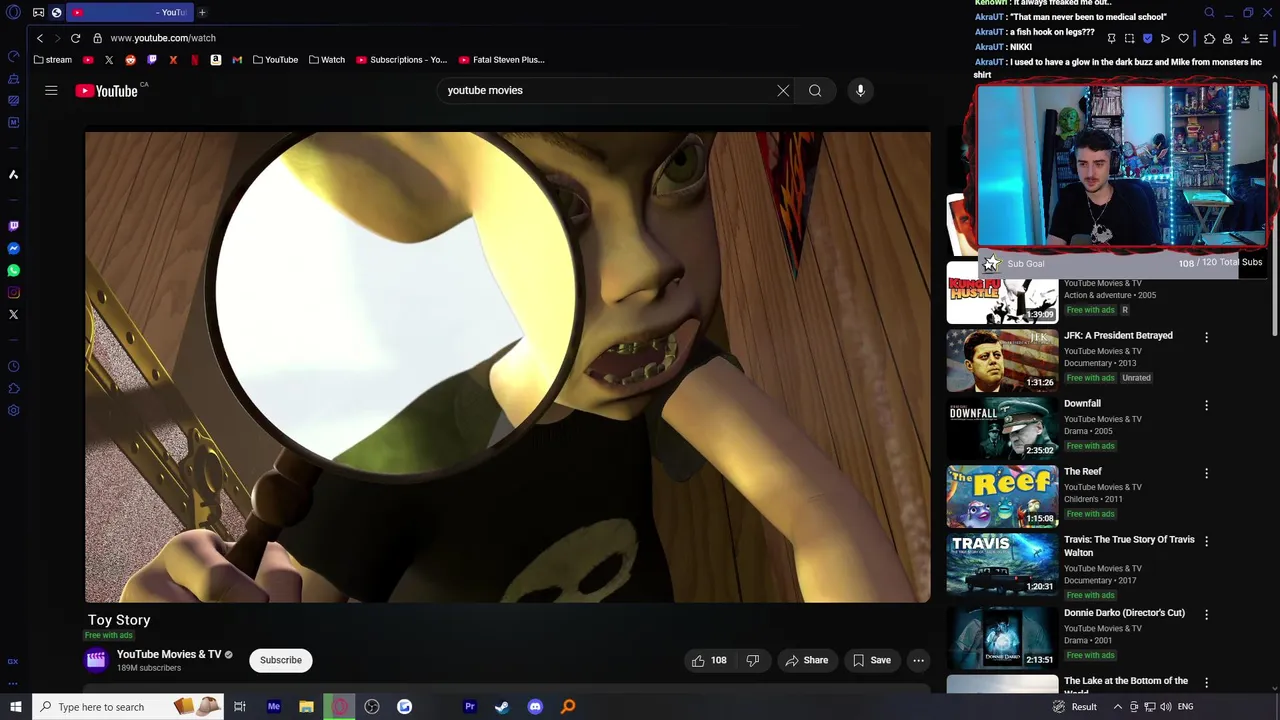Go to YouTube home via logo
This screenshot has width=1280, height=720.
pos(106,91)
